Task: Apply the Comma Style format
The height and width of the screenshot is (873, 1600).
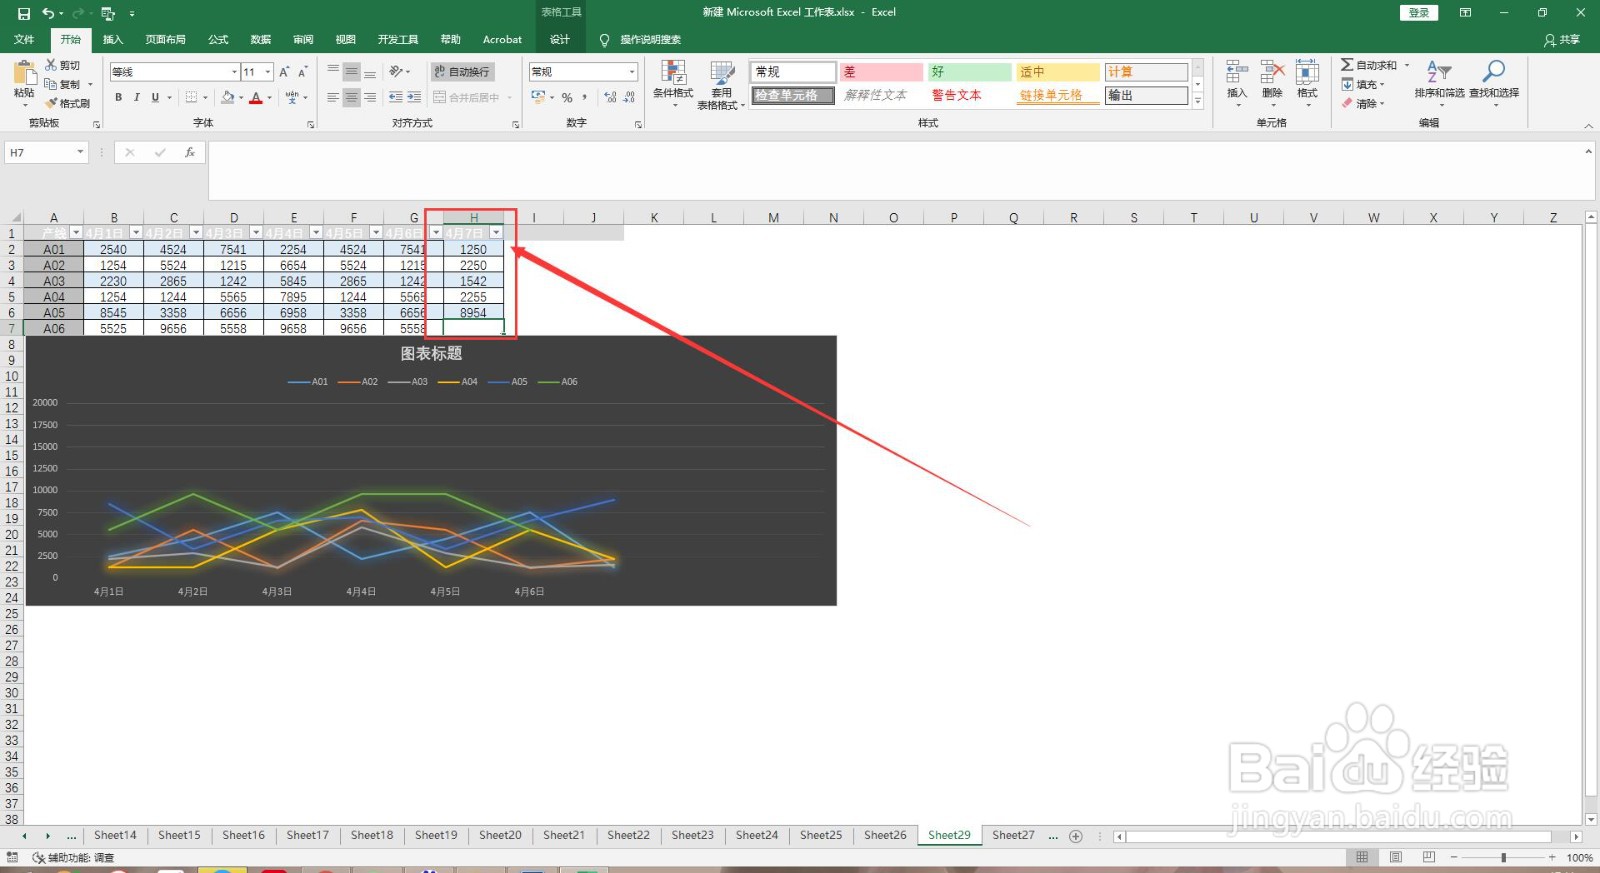Action: pyautogui.click(x=585, y=97)
